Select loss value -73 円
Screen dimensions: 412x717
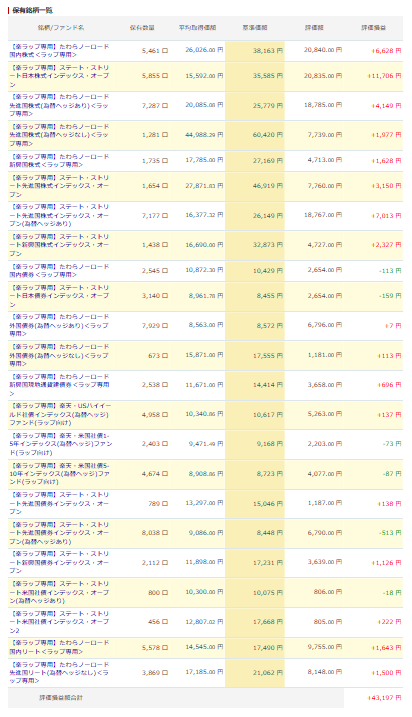pyautogui.click(x=392, y=444)
